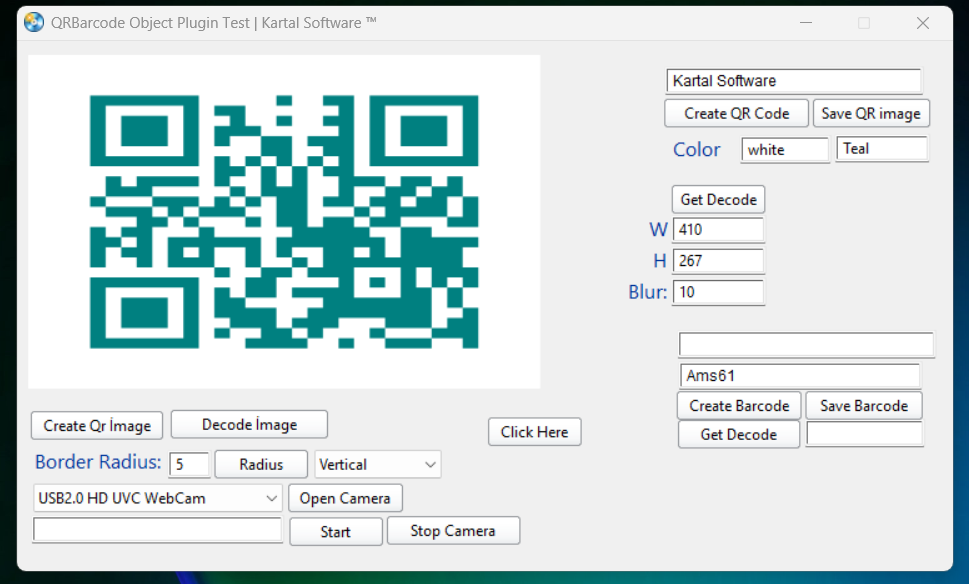969x584 pixels.
Task: Click the Ams61 barcode text field
Action: 800,376
